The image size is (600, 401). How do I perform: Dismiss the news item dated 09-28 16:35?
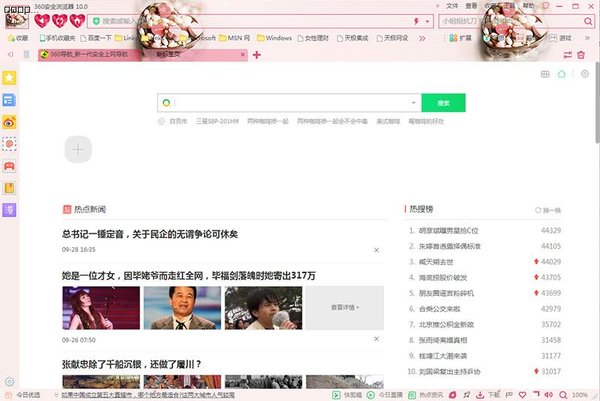[376, 250]
